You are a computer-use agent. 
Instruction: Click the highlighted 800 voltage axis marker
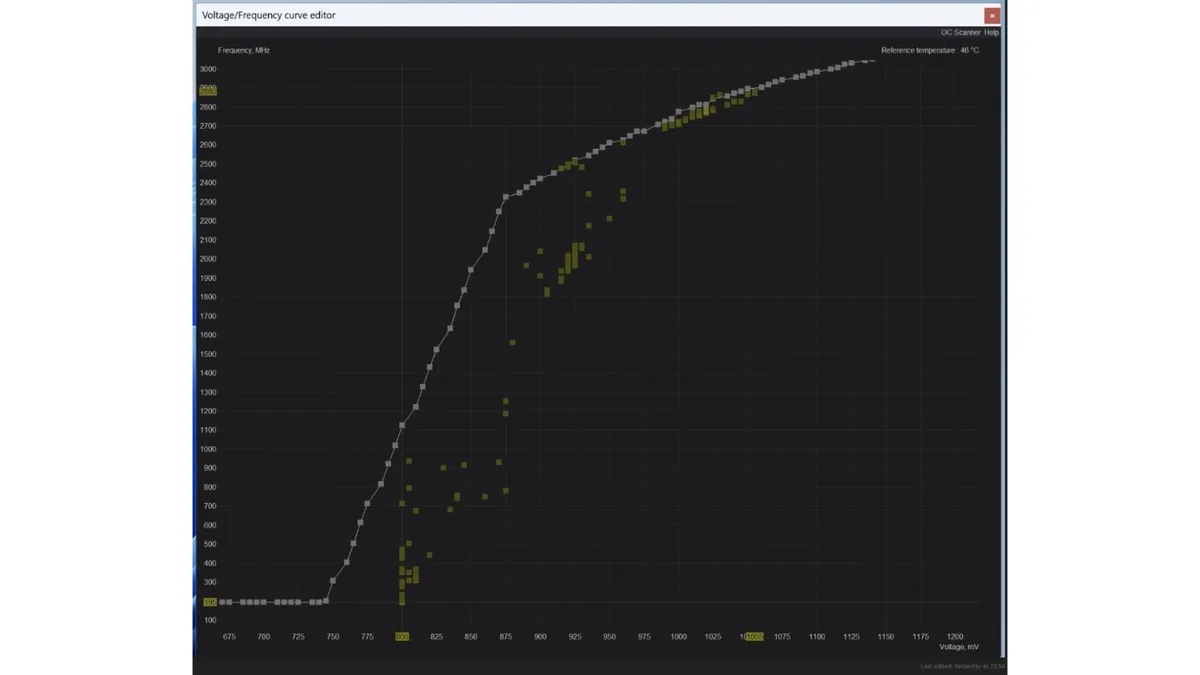tap(402, 637)
